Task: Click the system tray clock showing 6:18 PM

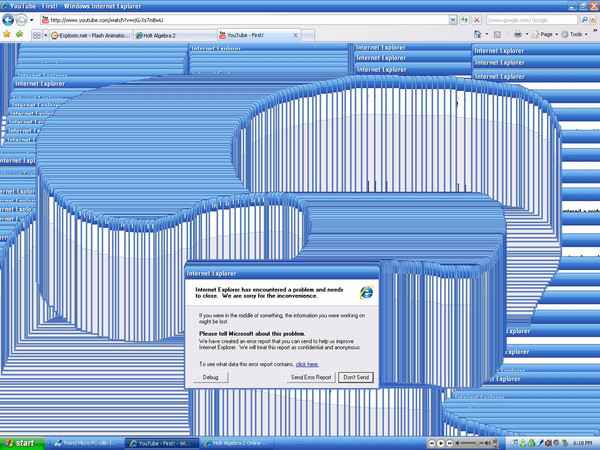Action: (x=582, y=443)
